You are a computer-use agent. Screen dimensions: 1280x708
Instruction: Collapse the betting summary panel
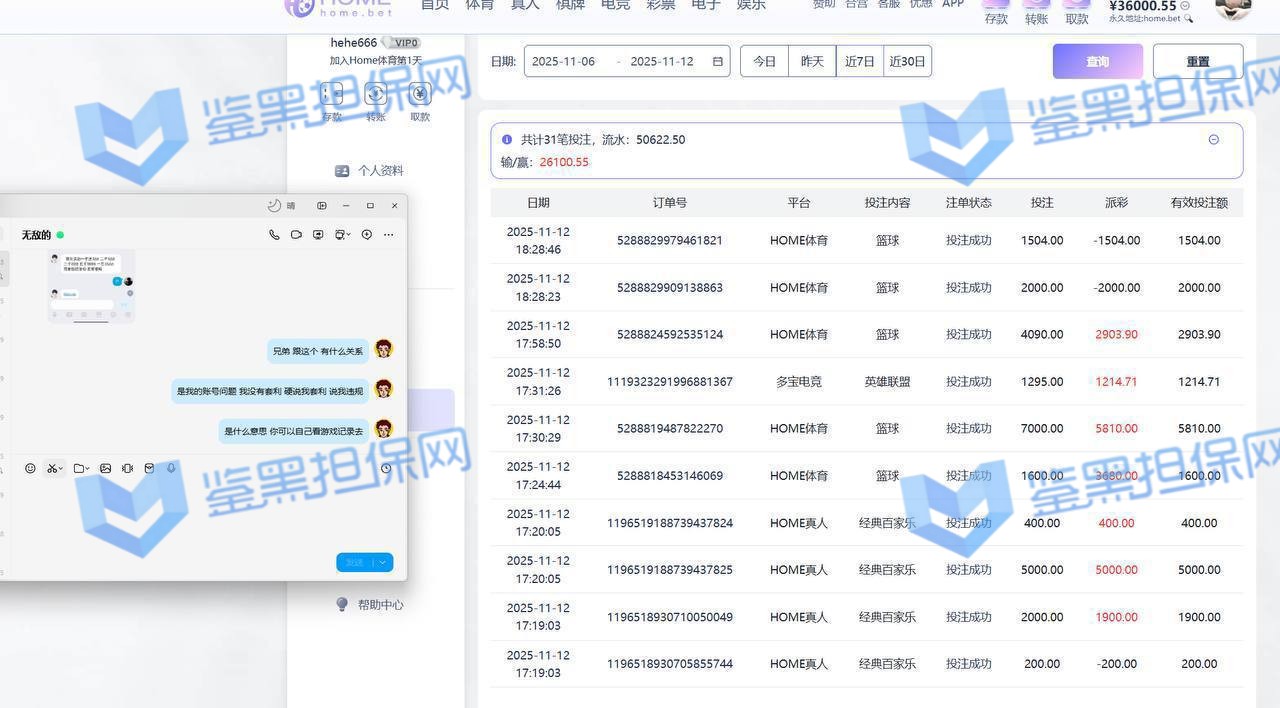click(x=1214, y=140)
